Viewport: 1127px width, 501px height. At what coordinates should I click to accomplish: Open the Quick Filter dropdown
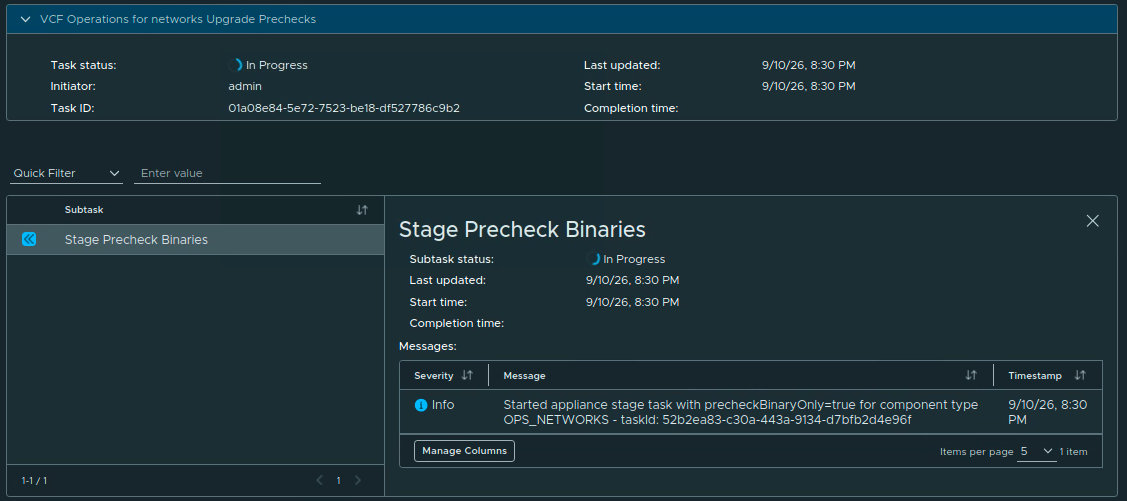[66, 173]
